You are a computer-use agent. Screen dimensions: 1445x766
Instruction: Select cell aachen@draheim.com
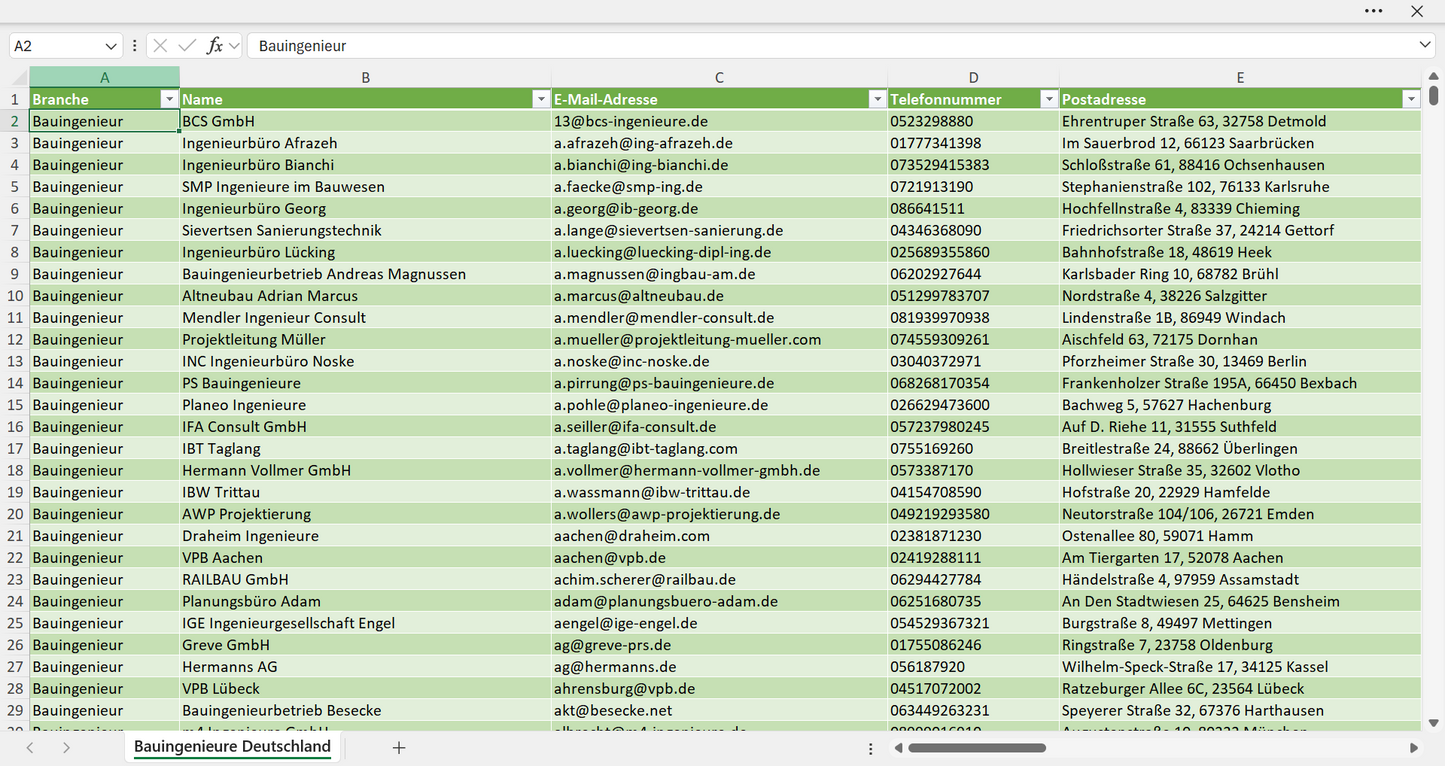[719, 536]
